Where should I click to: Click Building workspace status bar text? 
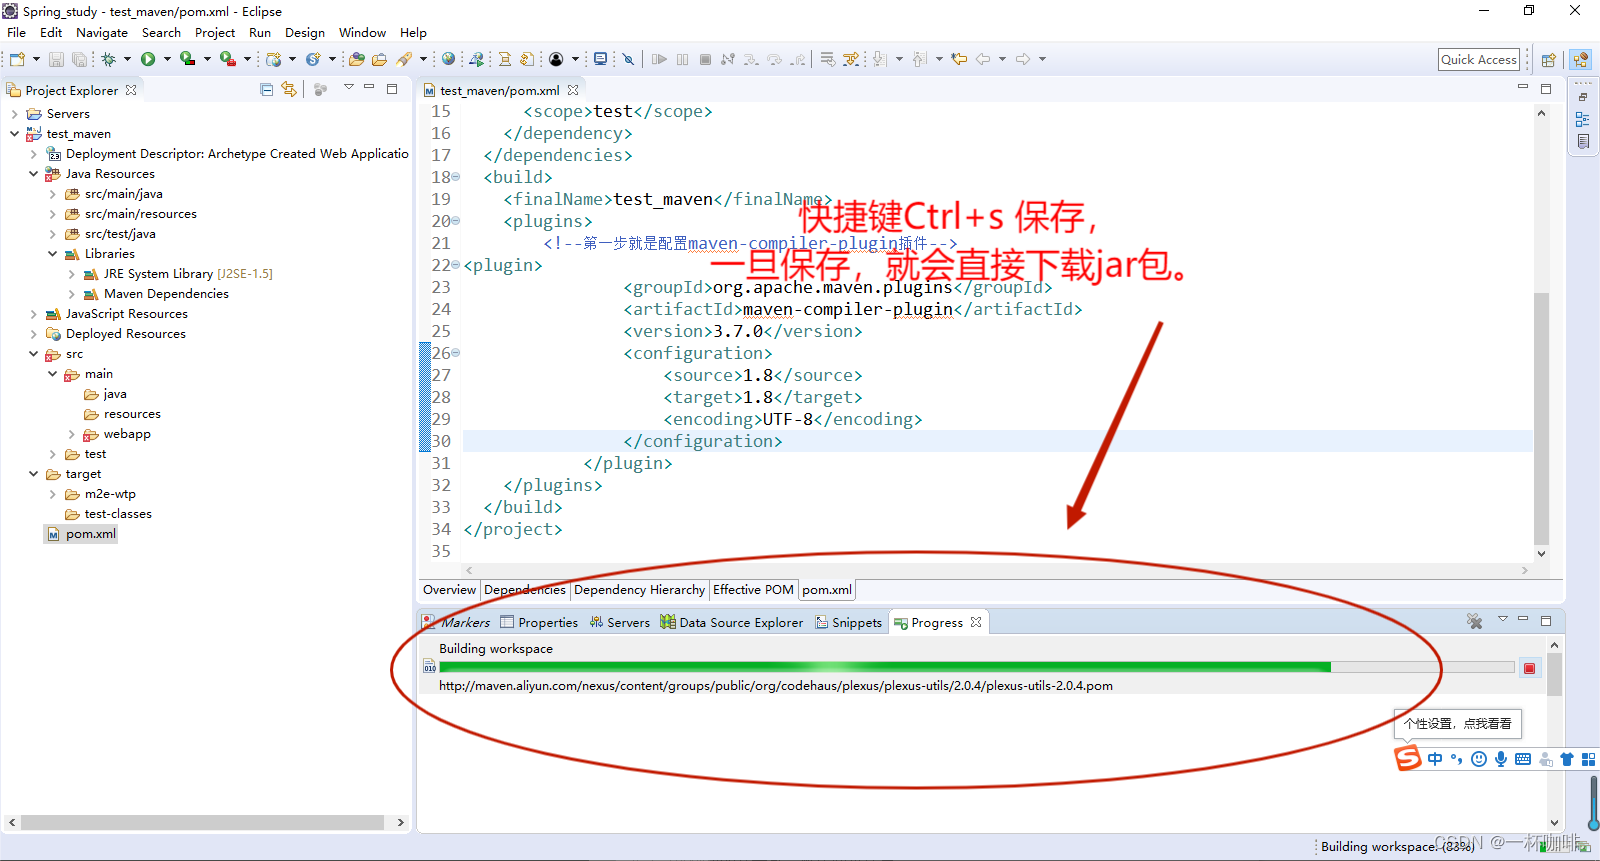[1397, 846]
